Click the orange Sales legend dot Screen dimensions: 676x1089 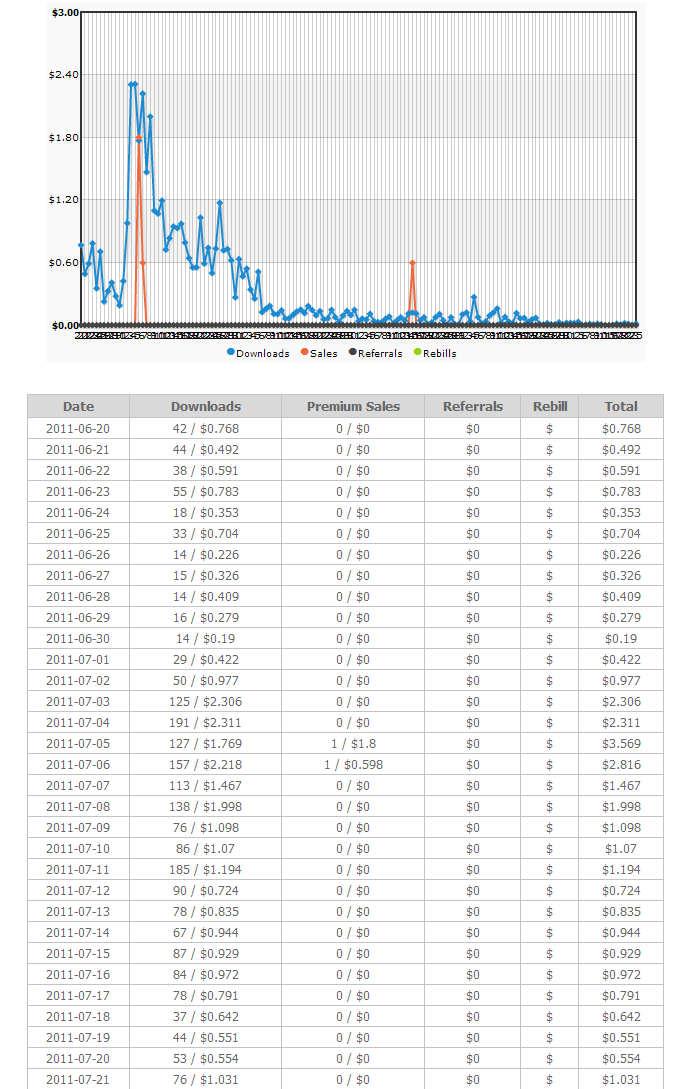pyautogui.click(x=304, y=352)
